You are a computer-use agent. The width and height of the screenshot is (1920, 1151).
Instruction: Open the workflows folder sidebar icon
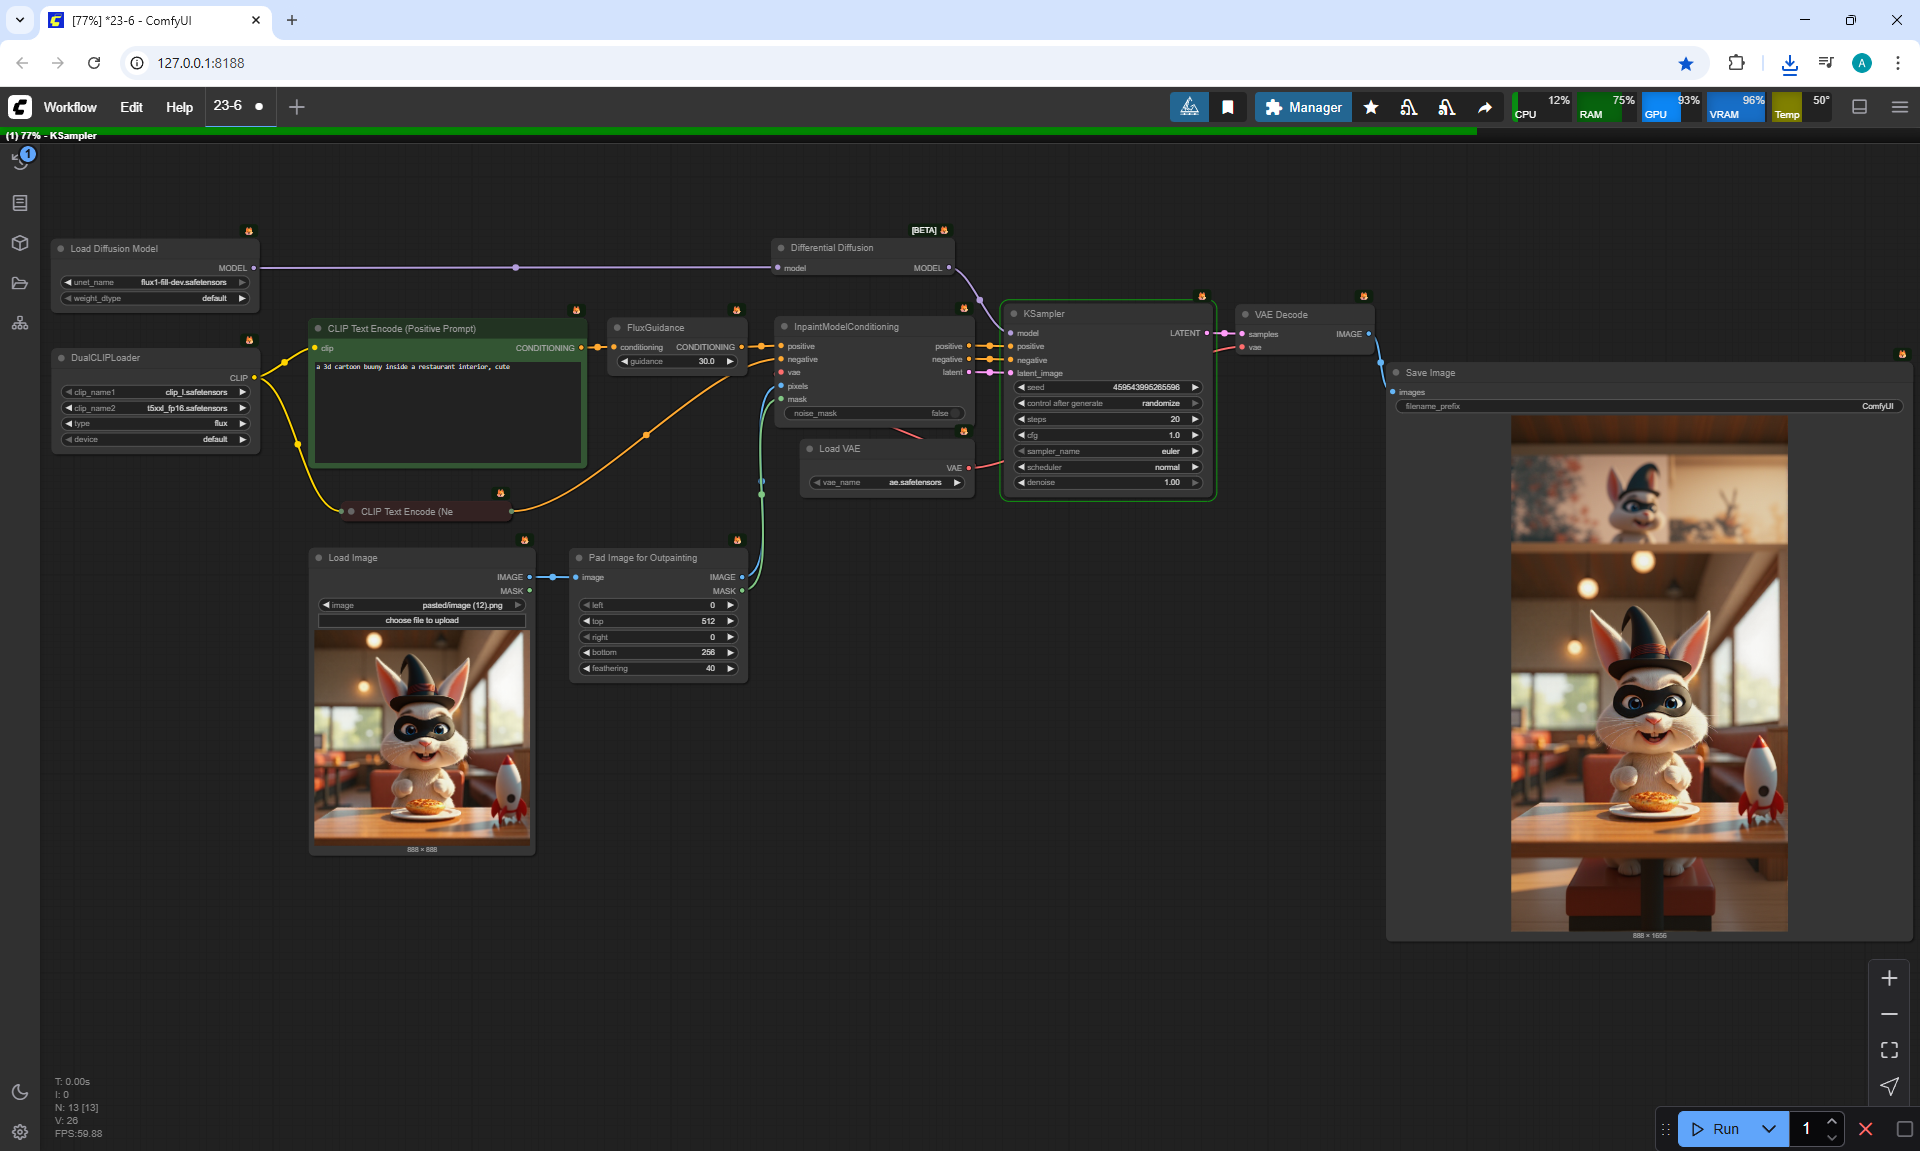click(x=20, y=283)
